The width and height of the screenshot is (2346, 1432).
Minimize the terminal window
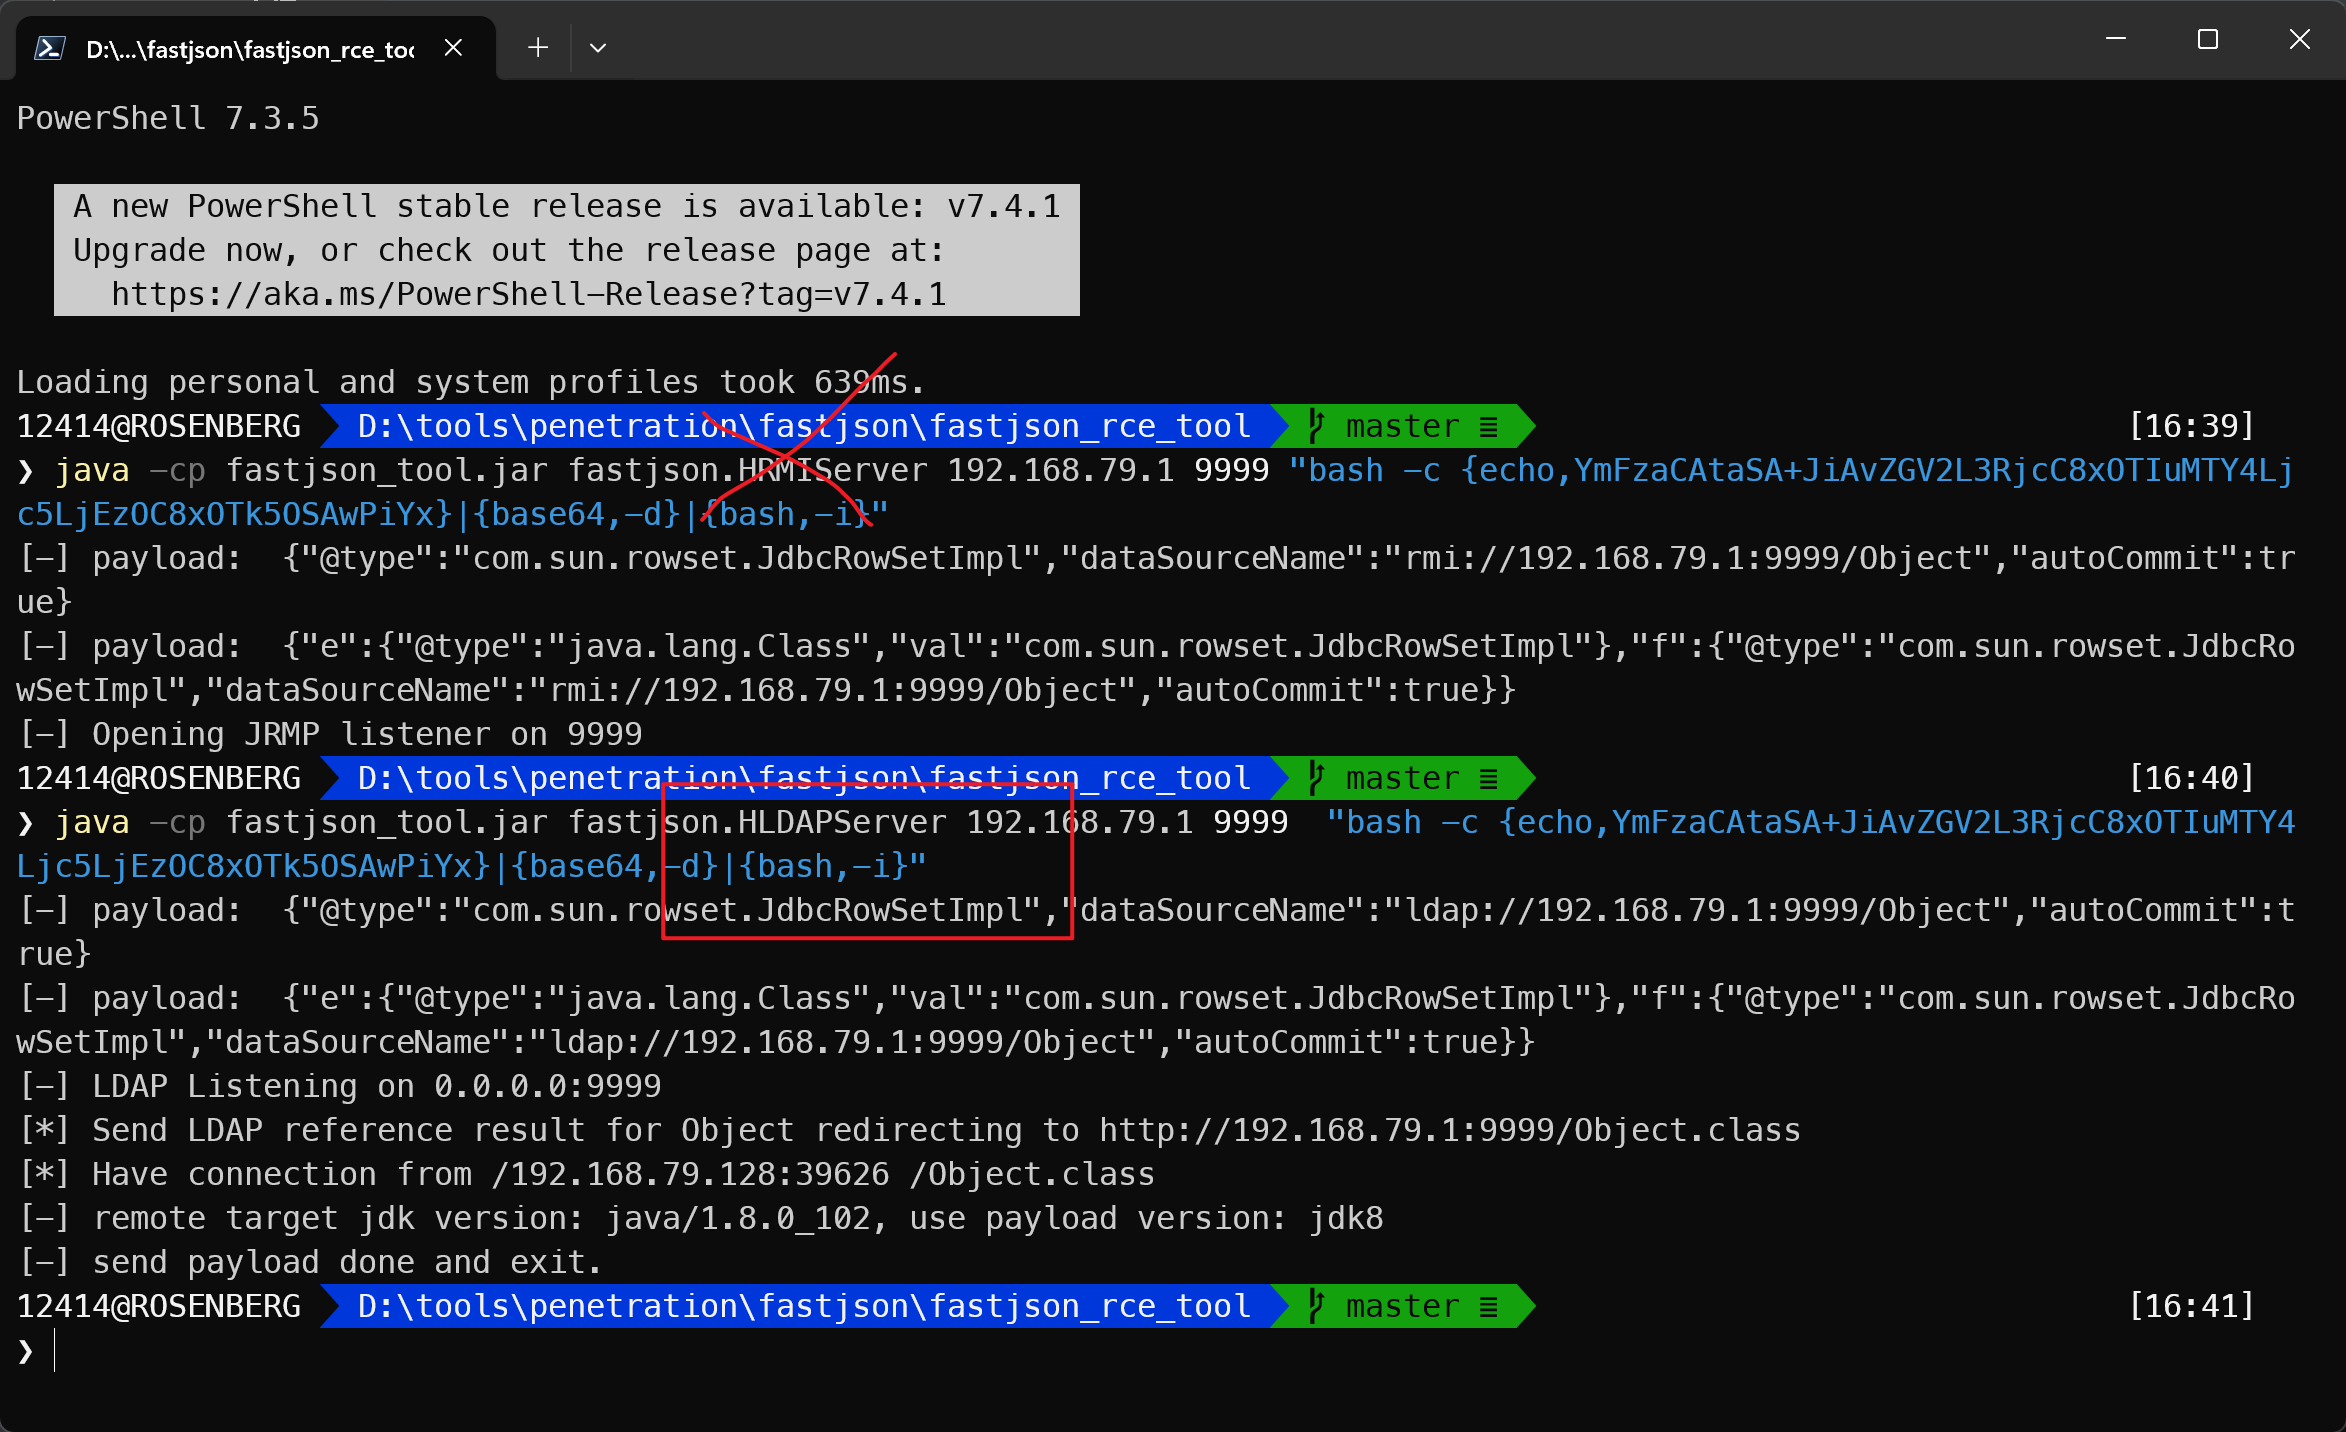pyautogui.click(x=2116, y=39)
